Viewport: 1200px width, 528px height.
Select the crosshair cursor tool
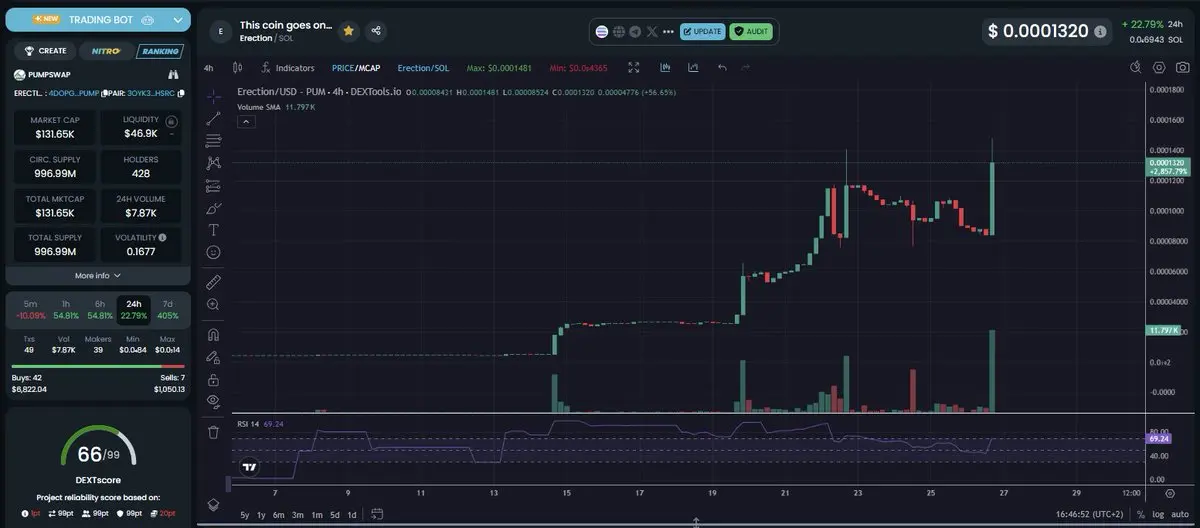point(213,96)
